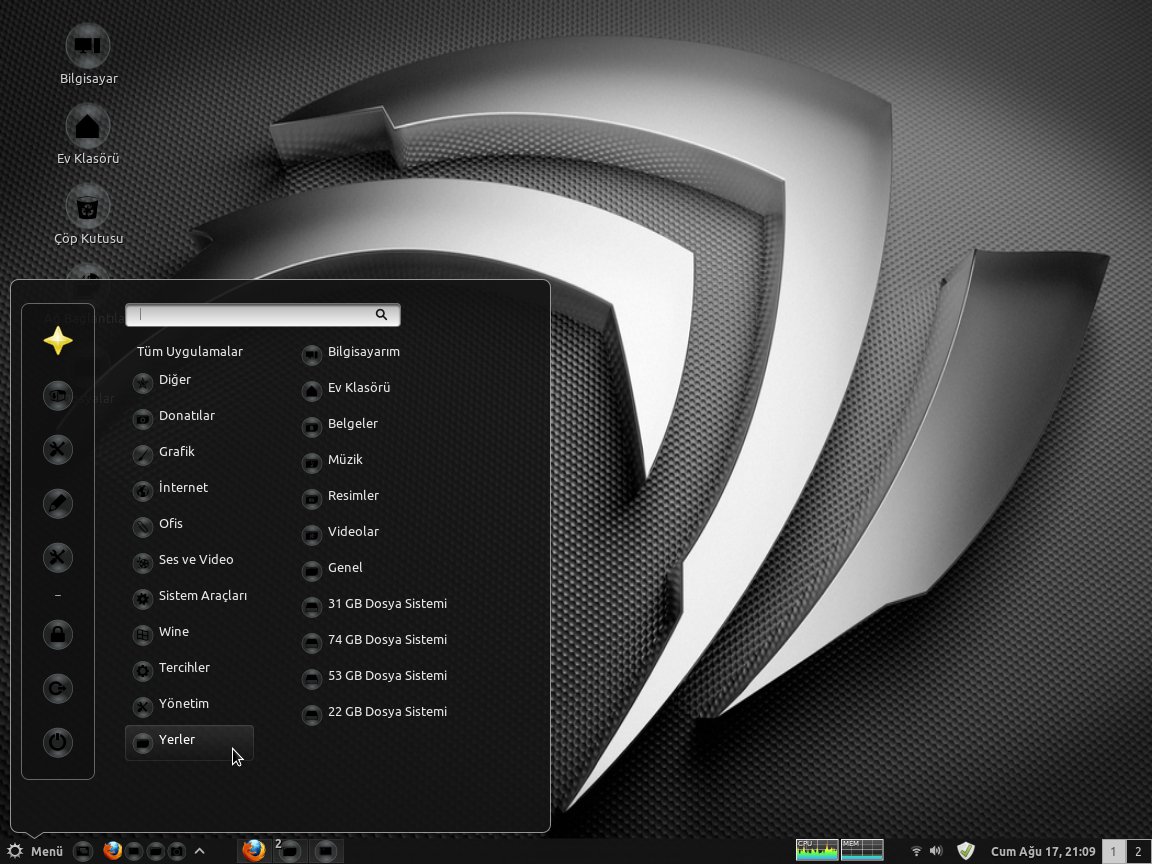Click the pencil text editor icon in sidebar
This screenshot has height=864, width=1152.
[x=58, y=504]
